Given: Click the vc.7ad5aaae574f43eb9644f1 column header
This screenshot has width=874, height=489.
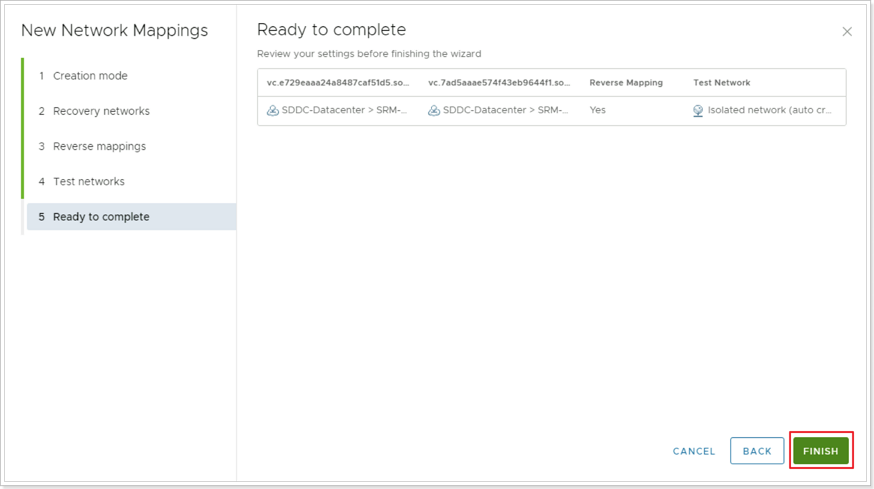Looking at the screenshot, I should (x=499, y=83).
